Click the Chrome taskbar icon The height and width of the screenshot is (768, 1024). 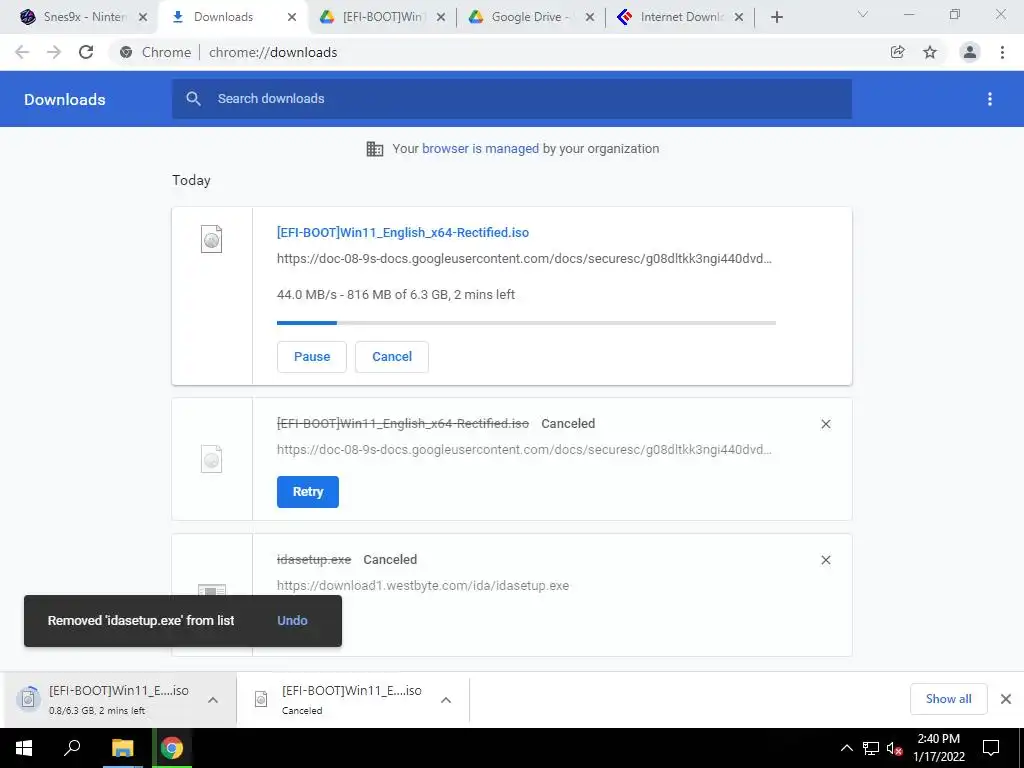pyautogui.click(x=172, y=748)
